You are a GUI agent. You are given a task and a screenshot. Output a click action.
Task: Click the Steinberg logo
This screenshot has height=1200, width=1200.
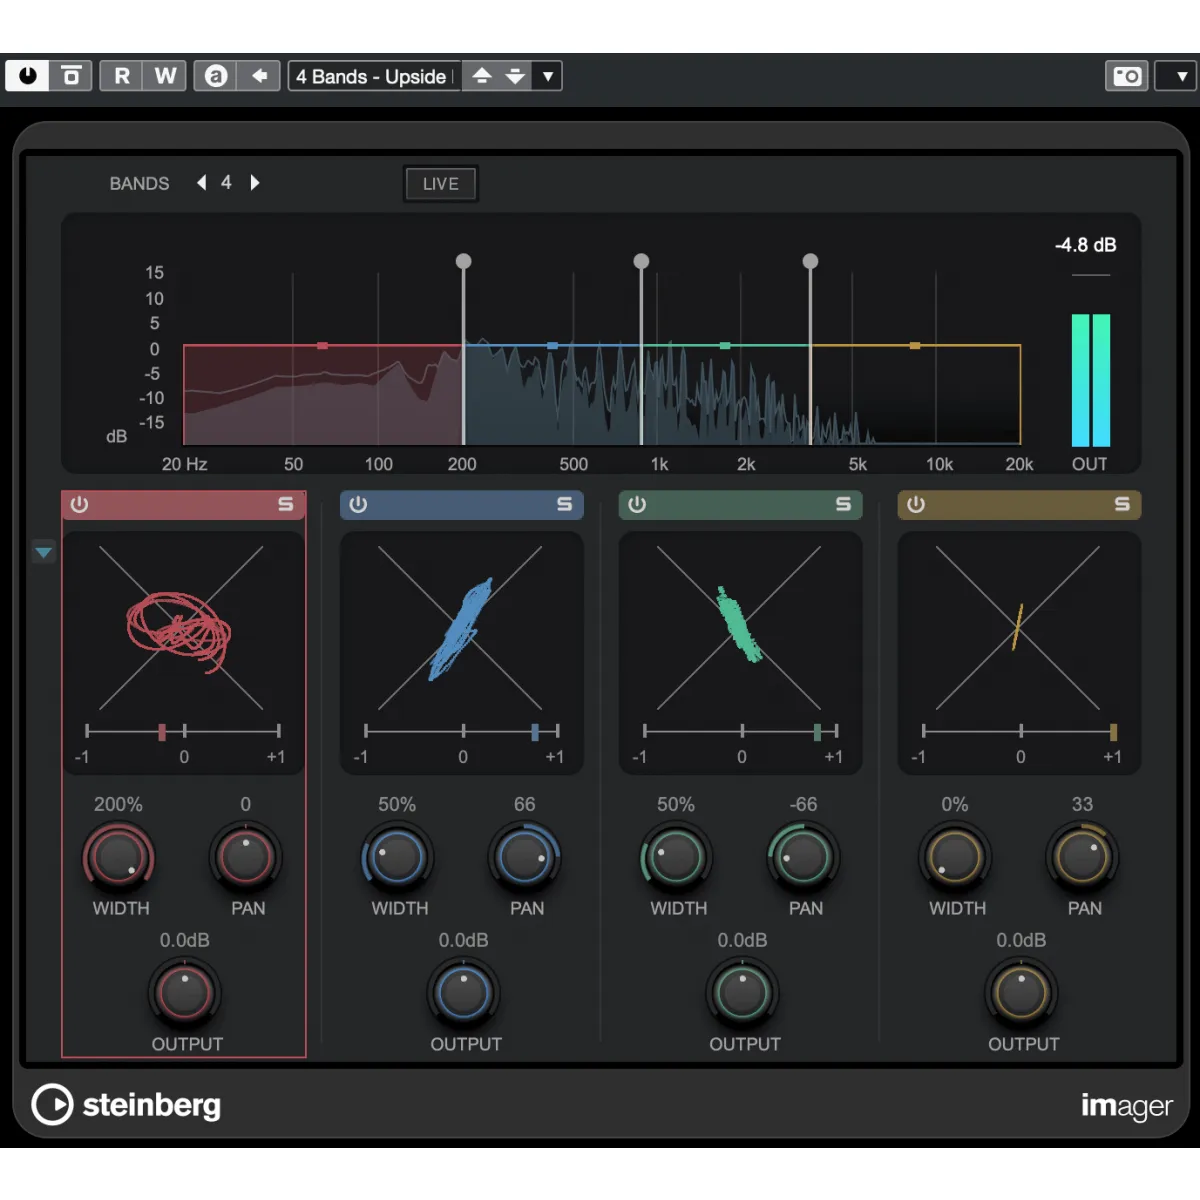point(126,1105)
